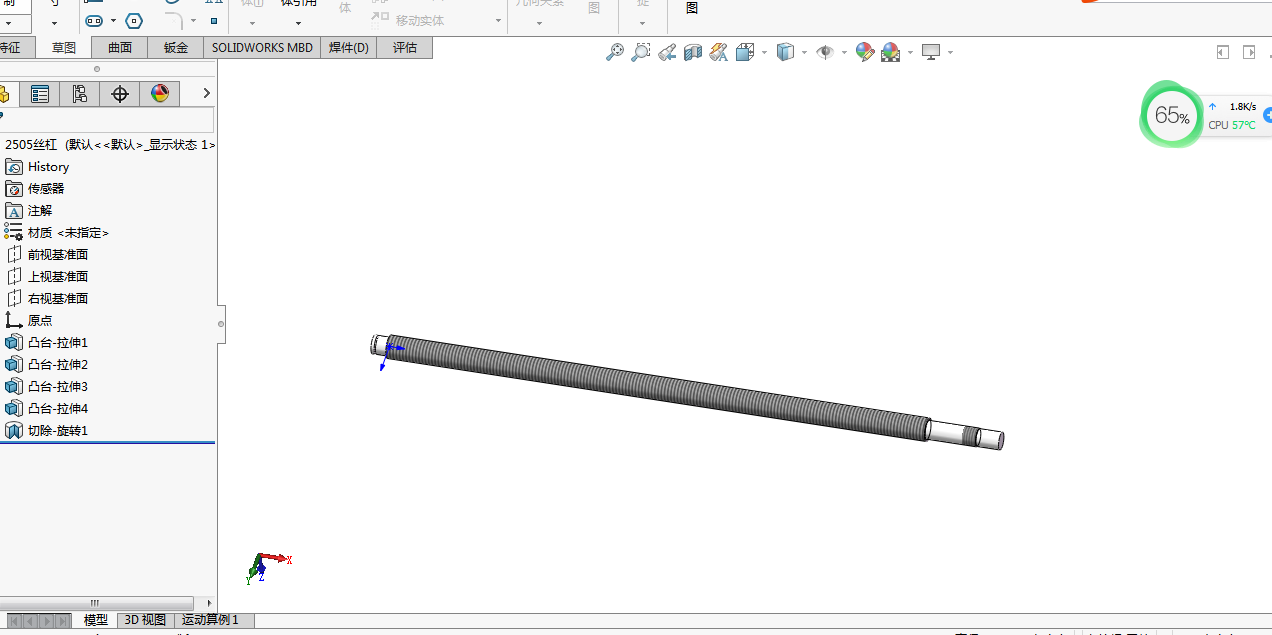
Task: Click the Hide/Show Items eye icon
Action: coord(825,52)
